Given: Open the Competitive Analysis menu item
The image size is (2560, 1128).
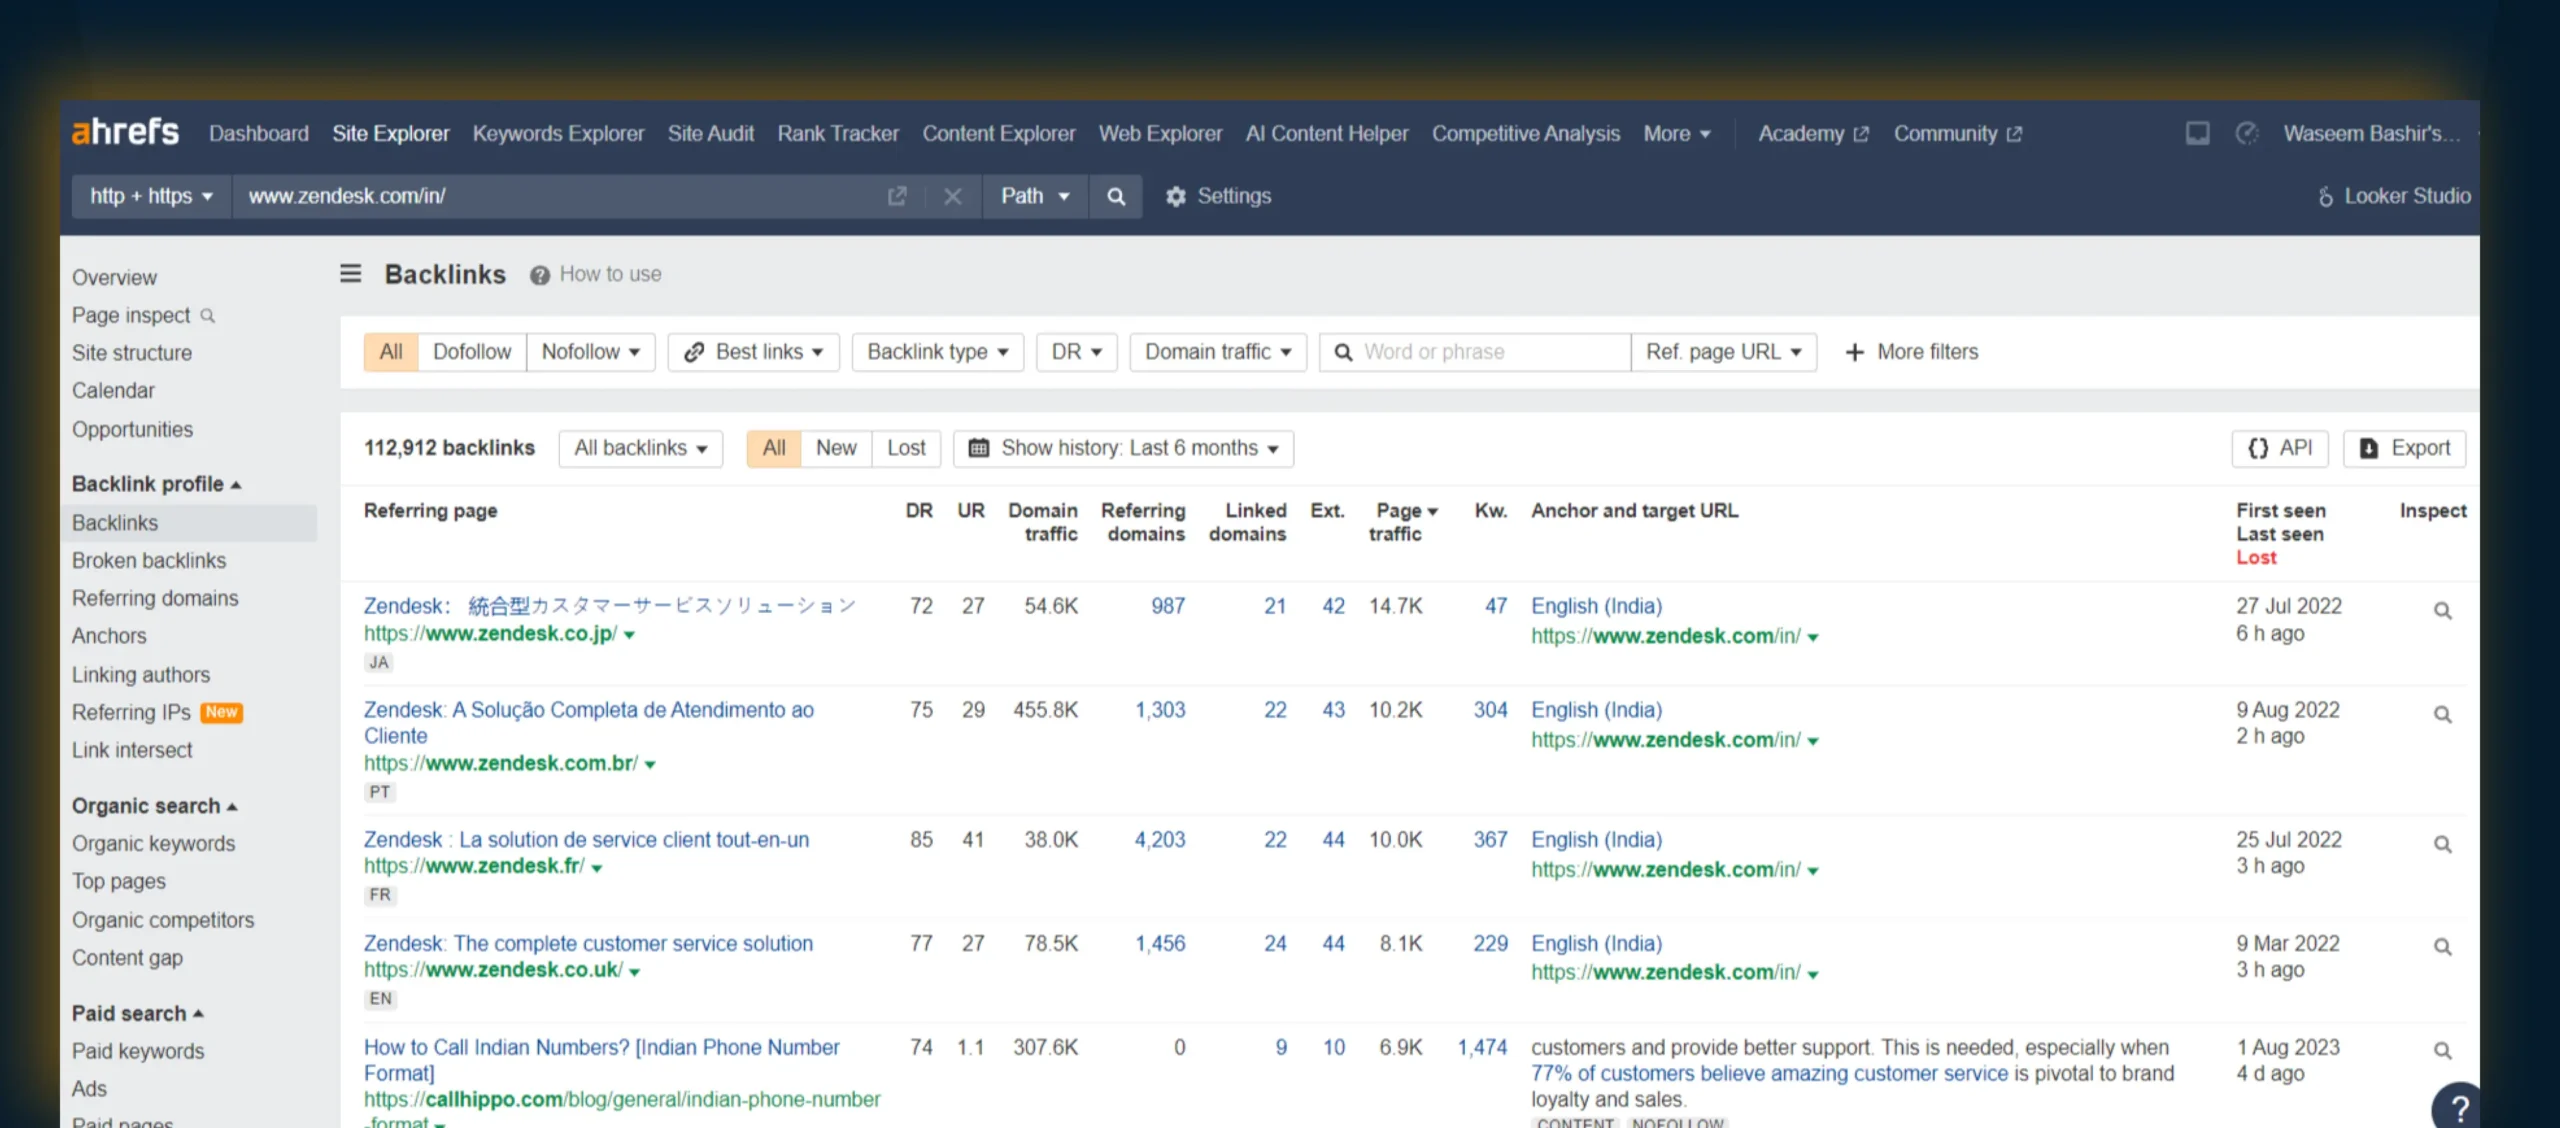Looking at the screenshot, I should [1525, 133].
